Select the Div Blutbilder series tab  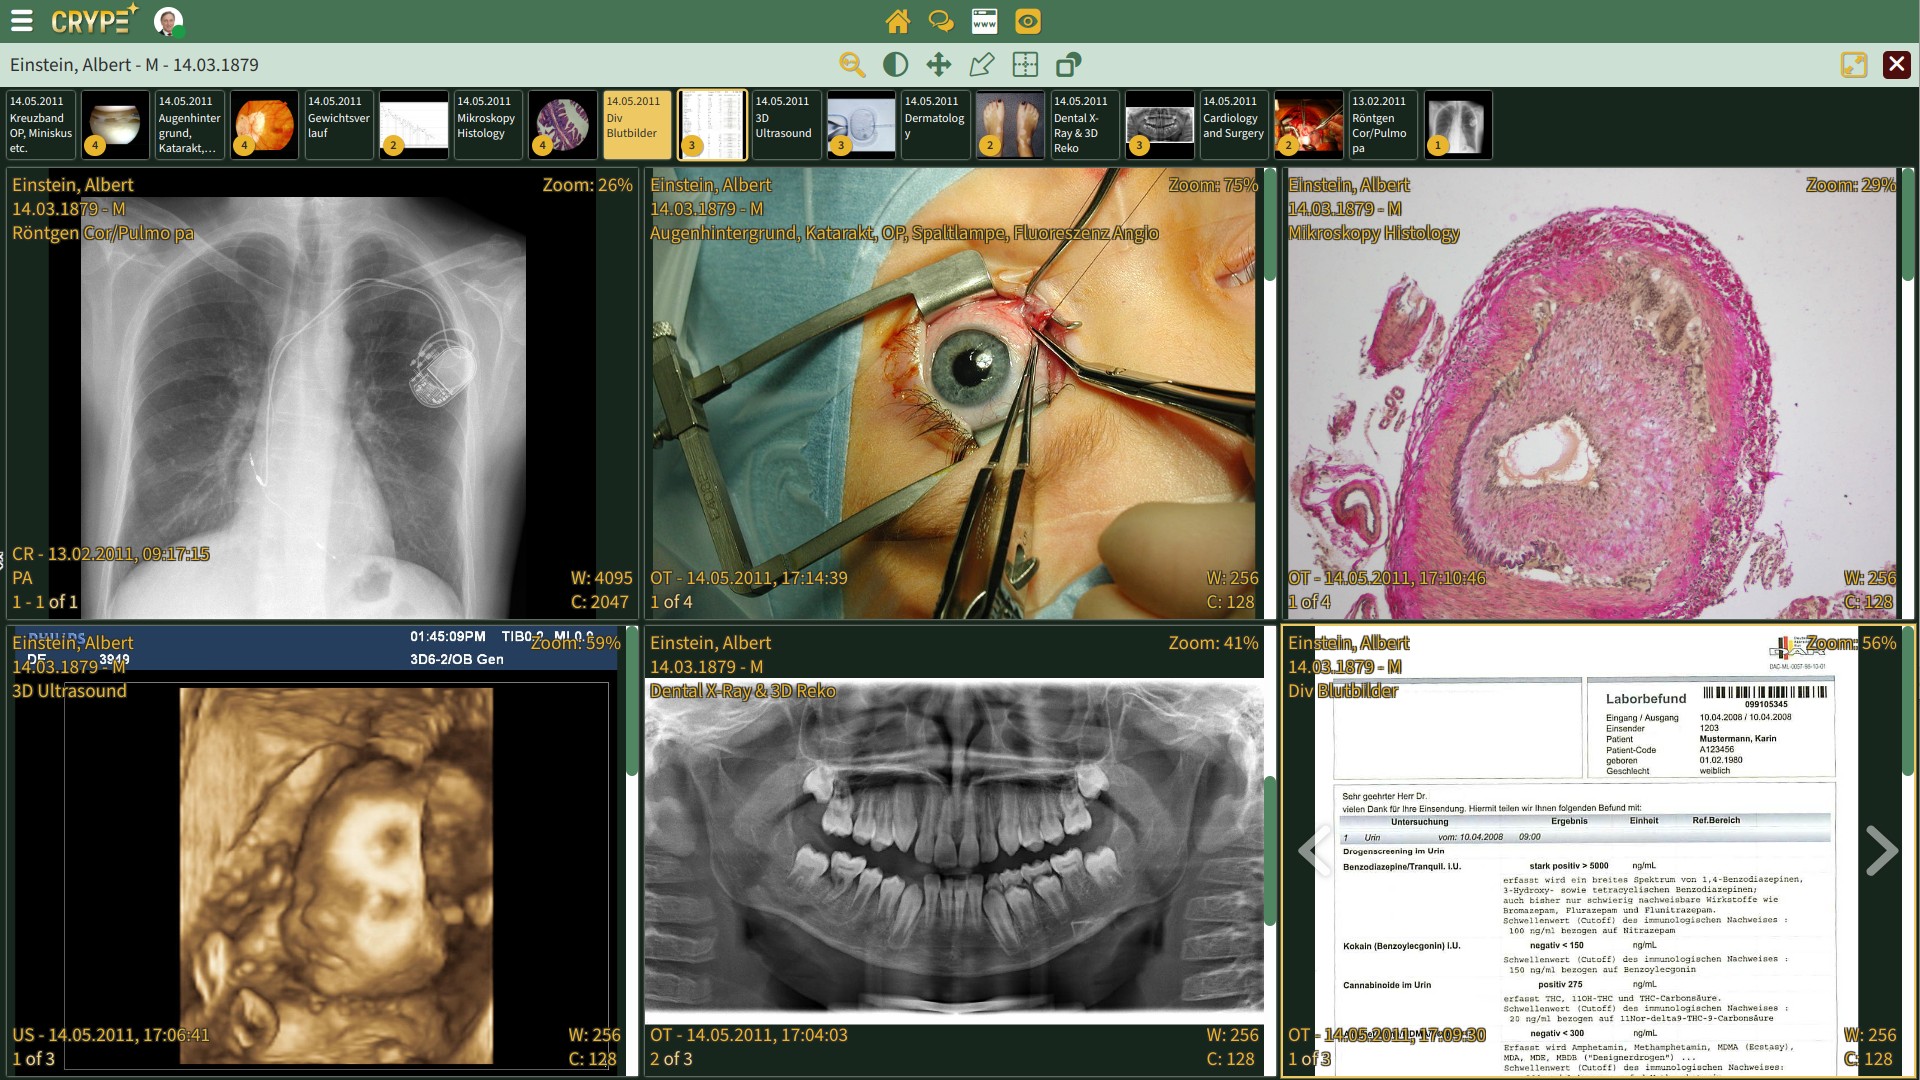[636, 125]
